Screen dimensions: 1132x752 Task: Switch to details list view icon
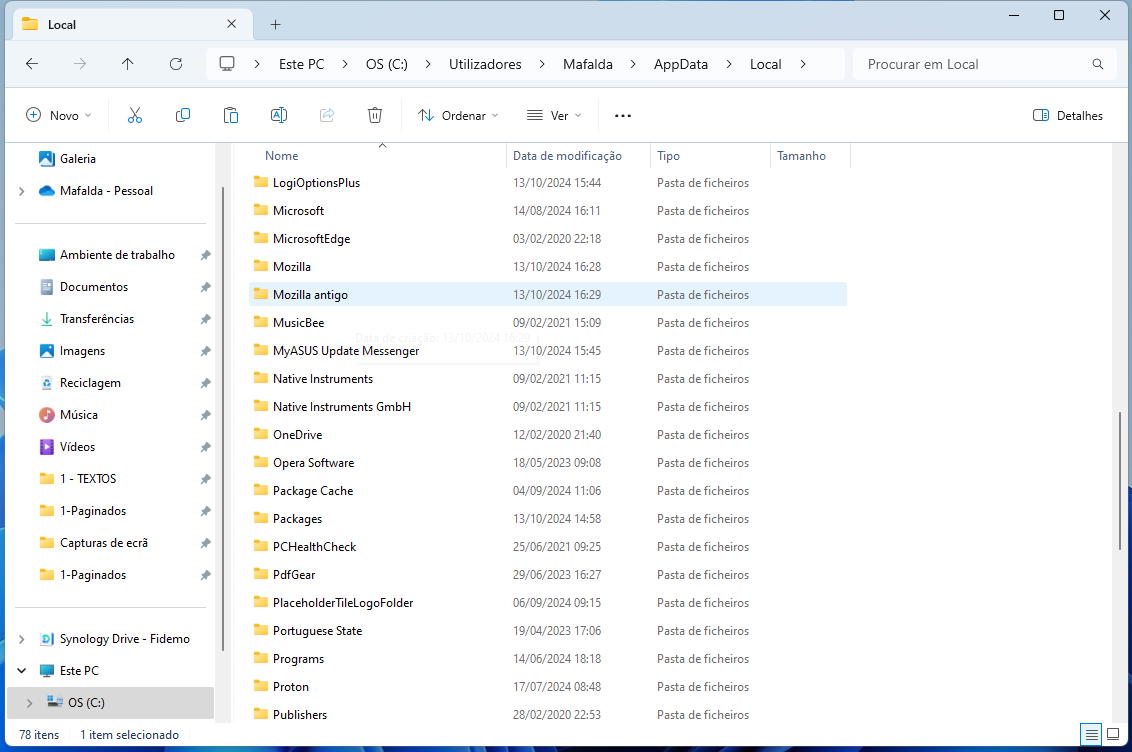[x=1092, y=735]
